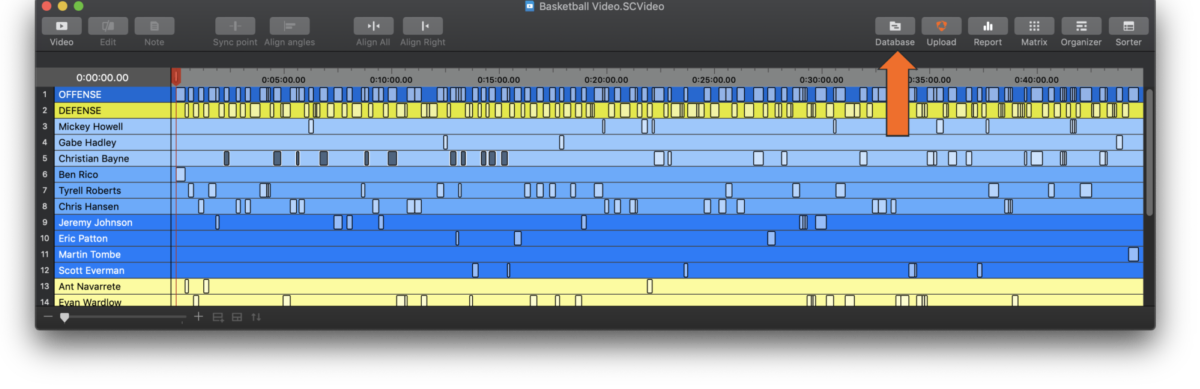
Task: Click the red playhead marker
Action: point(176,76)
